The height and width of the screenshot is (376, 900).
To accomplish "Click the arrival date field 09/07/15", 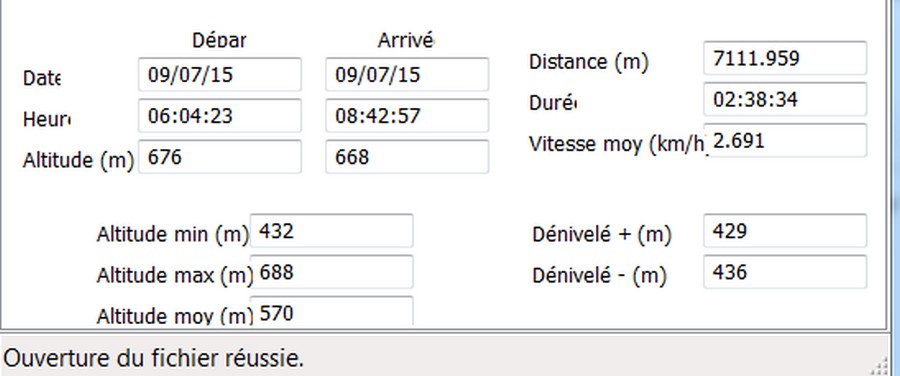I will tap(407, 75).
